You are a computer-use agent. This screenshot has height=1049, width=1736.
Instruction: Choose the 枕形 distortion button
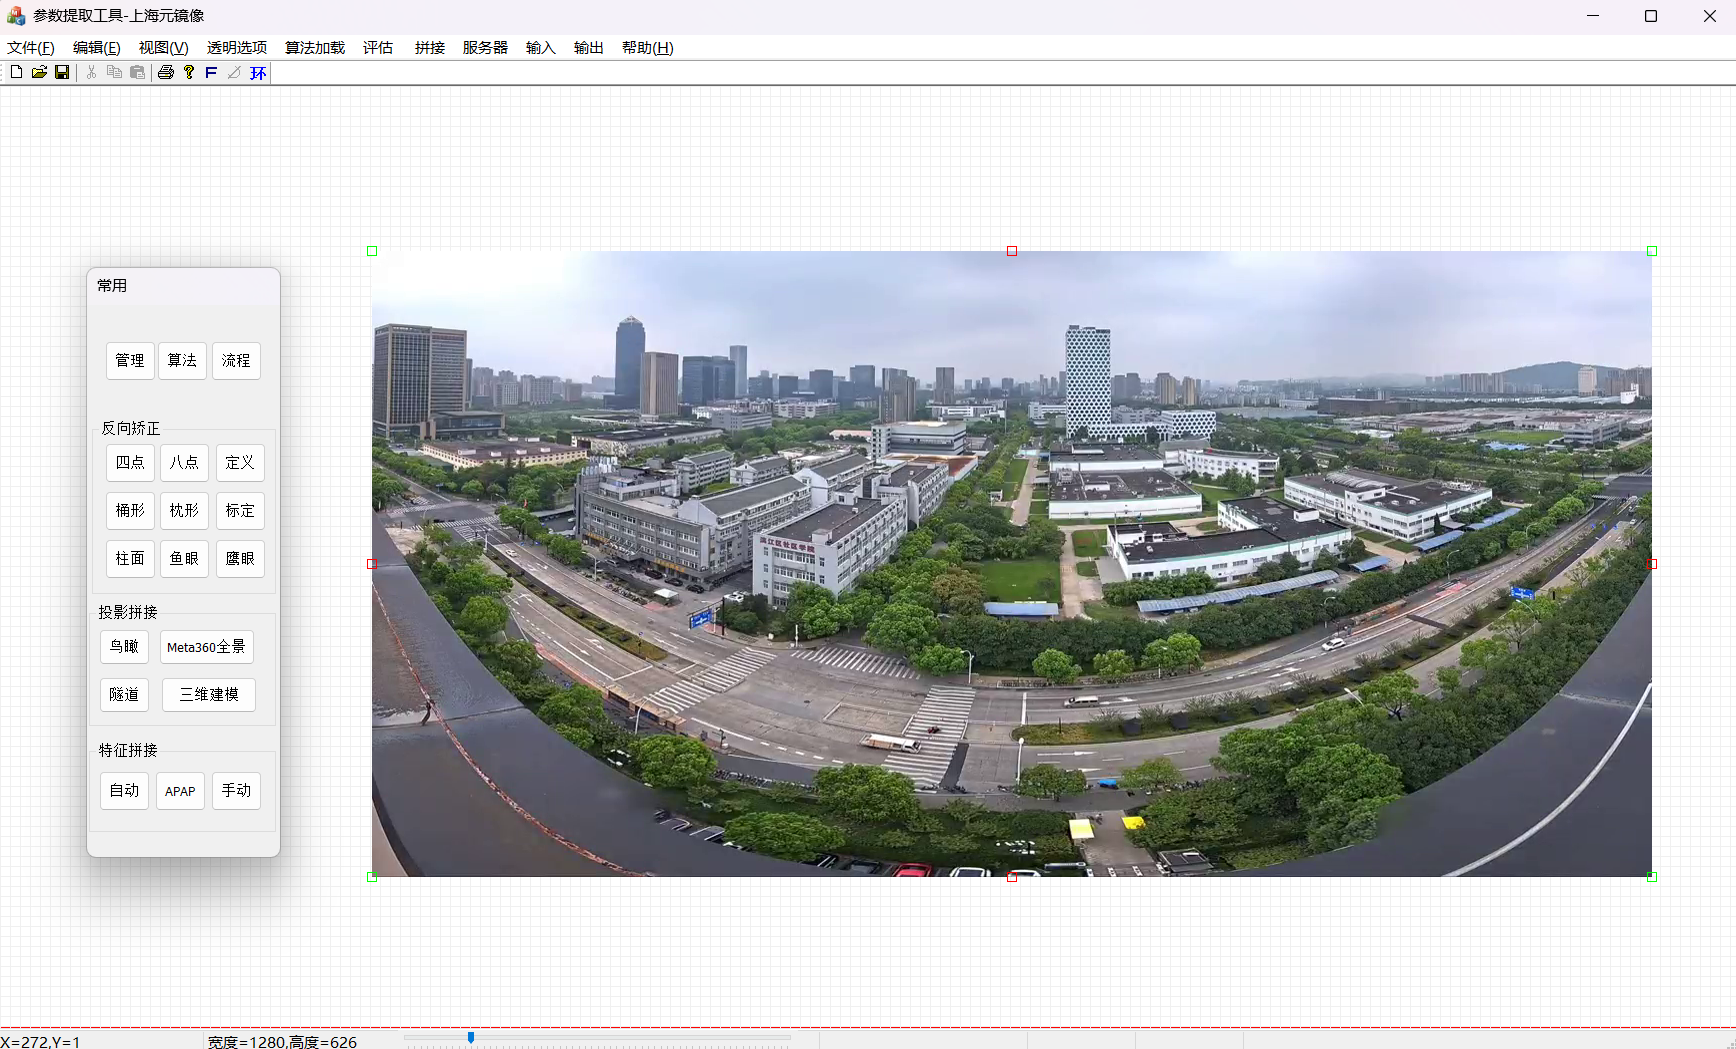click(184, 511)
